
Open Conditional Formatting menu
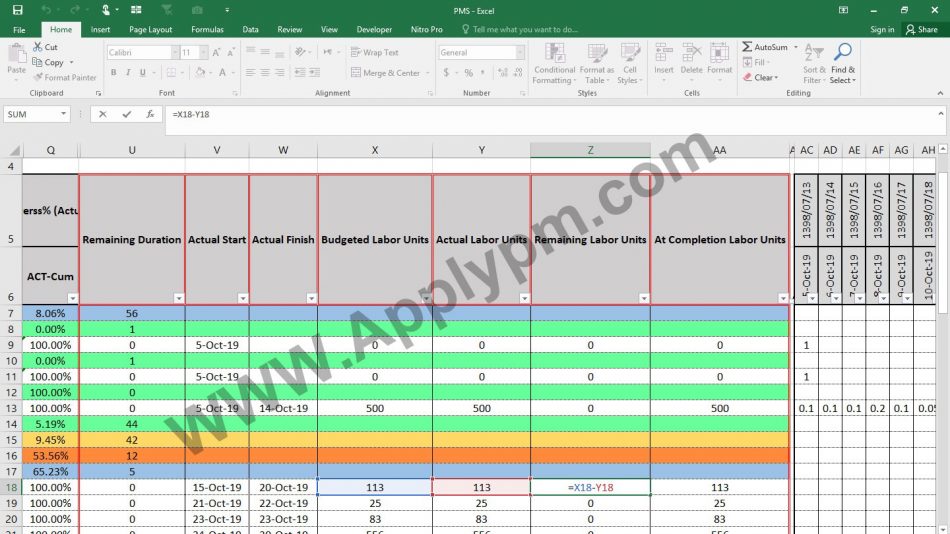click(554, 64)
